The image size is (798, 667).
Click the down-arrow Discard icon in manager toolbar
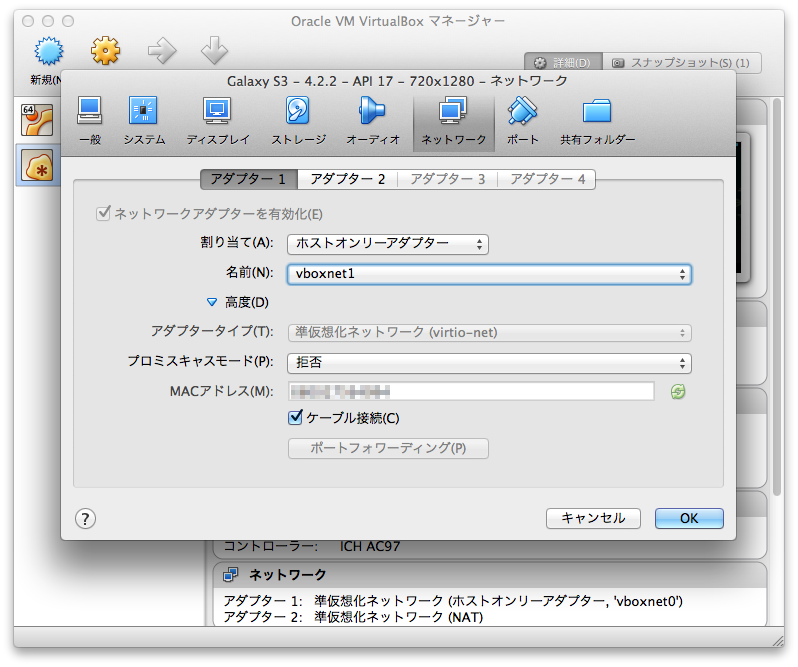[x=214, y=50]
